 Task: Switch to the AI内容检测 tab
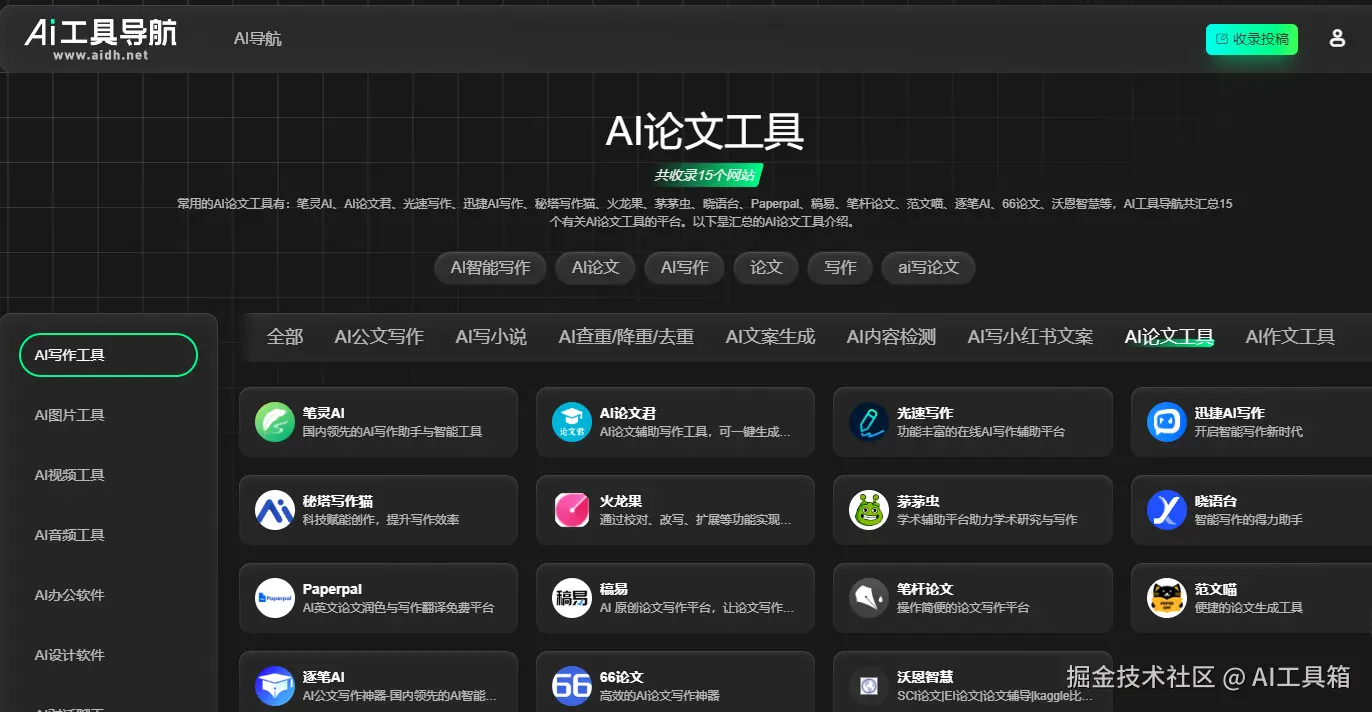[x=891, y=337]
